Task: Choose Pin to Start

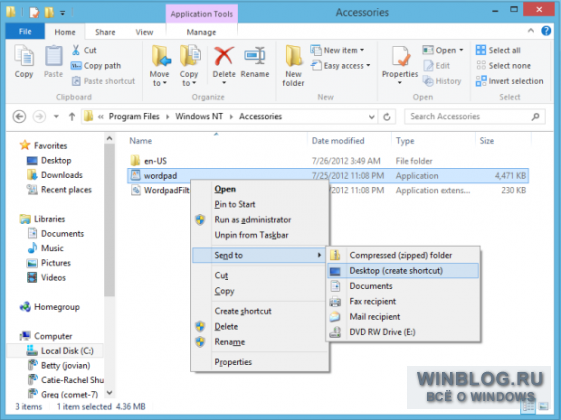Action: click(260, 204)
